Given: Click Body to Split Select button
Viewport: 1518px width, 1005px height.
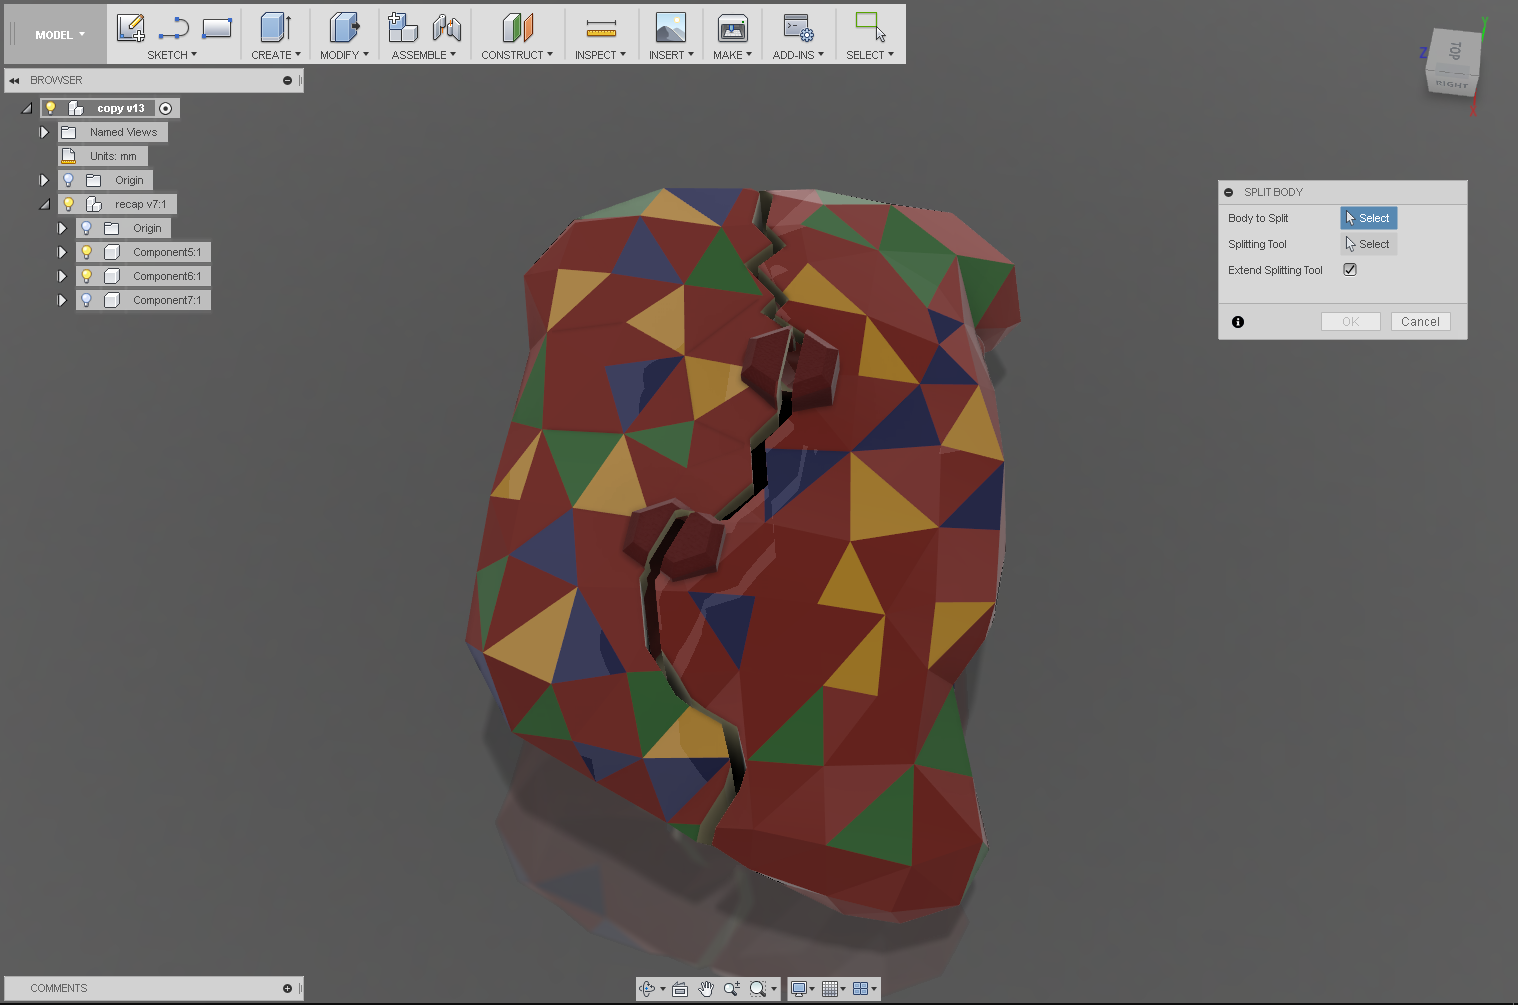Looking at the screenshot, I should click(1368, 218).
